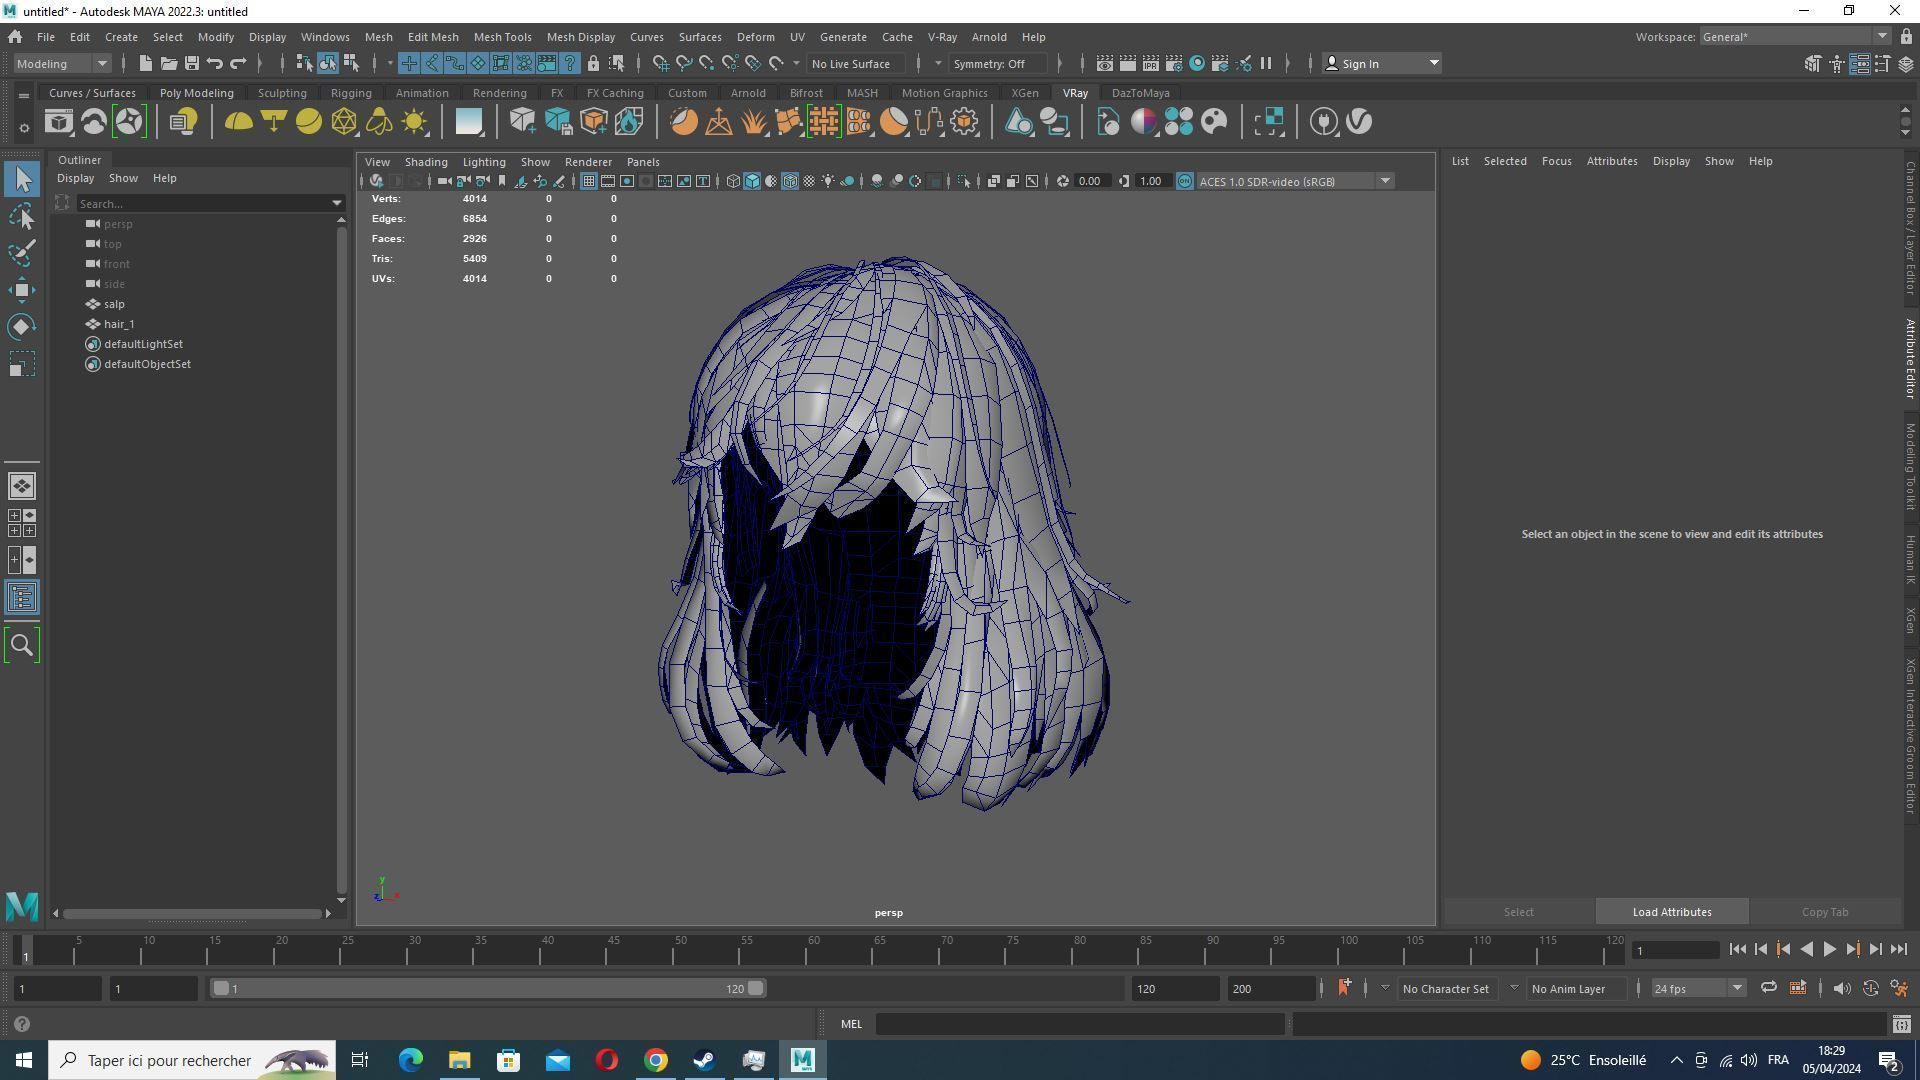Open the Mesh Tools menu
The width and height of the screenshot is (1920, 1080).
point(502,37)
